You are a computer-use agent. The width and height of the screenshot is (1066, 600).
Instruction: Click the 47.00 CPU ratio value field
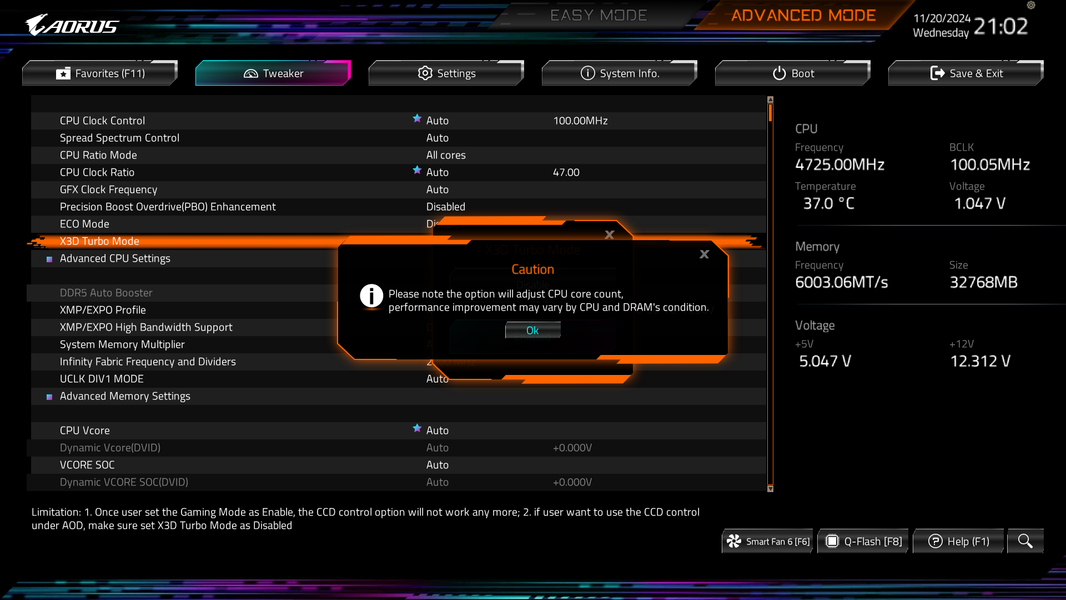pos(566,173)
